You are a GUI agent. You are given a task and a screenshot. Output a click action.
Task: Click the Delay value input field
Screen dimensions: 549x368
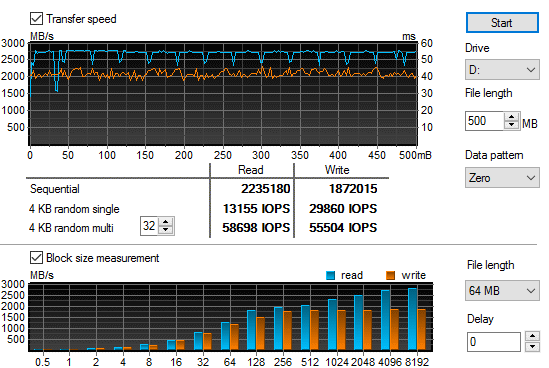pos(494,341)
